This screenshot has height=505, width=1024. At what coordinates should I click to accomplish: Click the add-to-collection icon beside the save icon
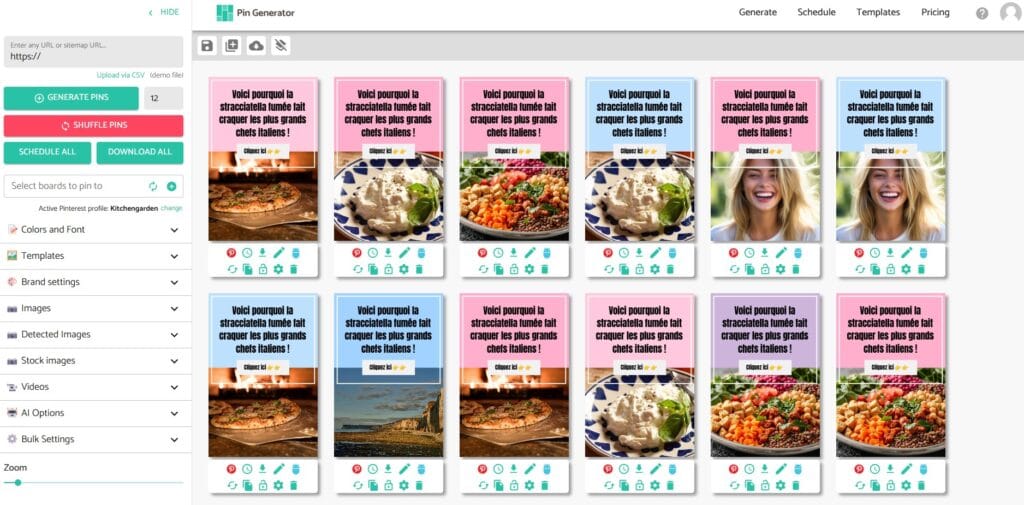point(232,46)
